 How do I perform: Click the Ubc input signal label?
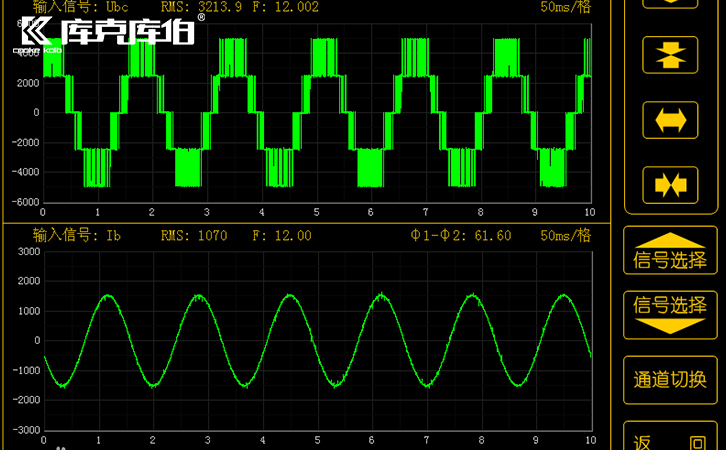(81, 7)
